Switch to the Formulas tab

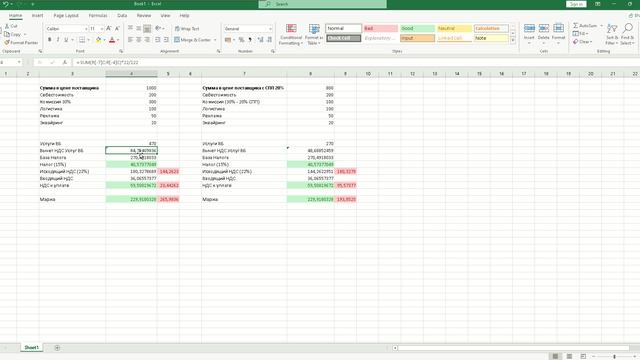click(x=98, y=16)
